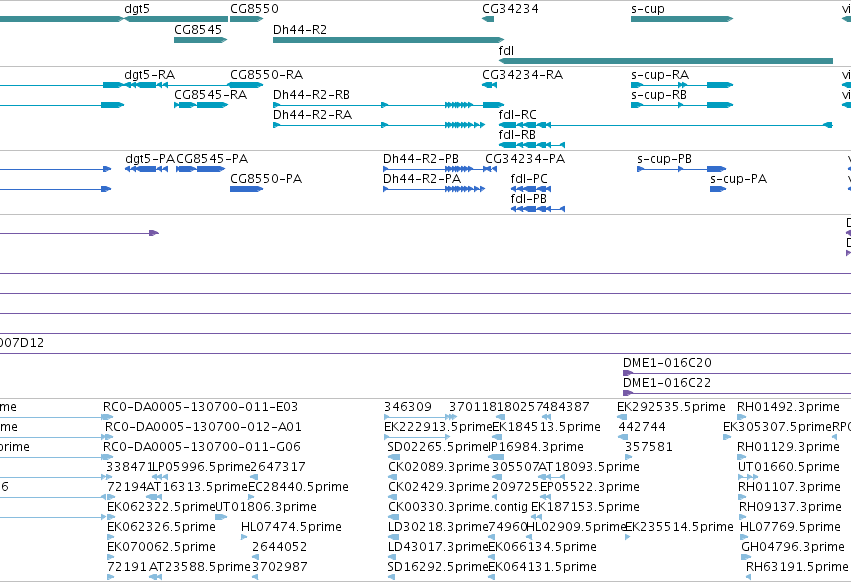Select EST CK00330.3prime.contig
Viewport: 851px width, 582px height.
[x=458, y=507]
